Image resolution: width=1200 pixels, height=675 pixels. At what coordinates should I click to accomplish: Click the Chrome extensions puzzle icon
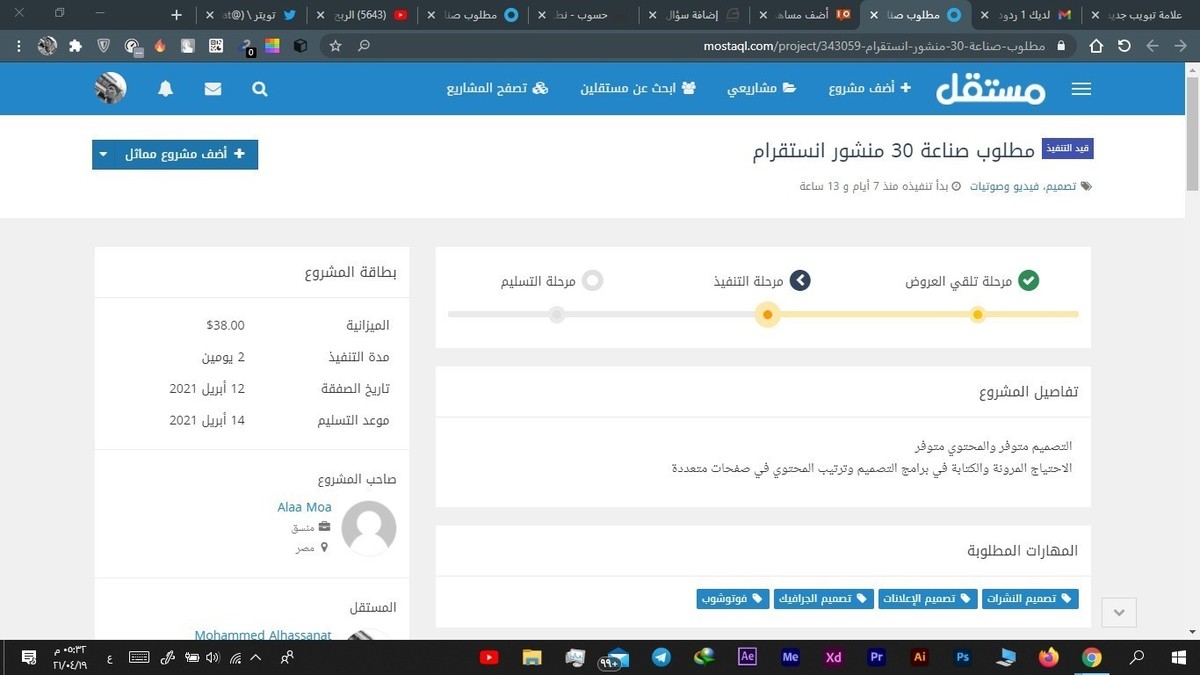click(75, 46)
